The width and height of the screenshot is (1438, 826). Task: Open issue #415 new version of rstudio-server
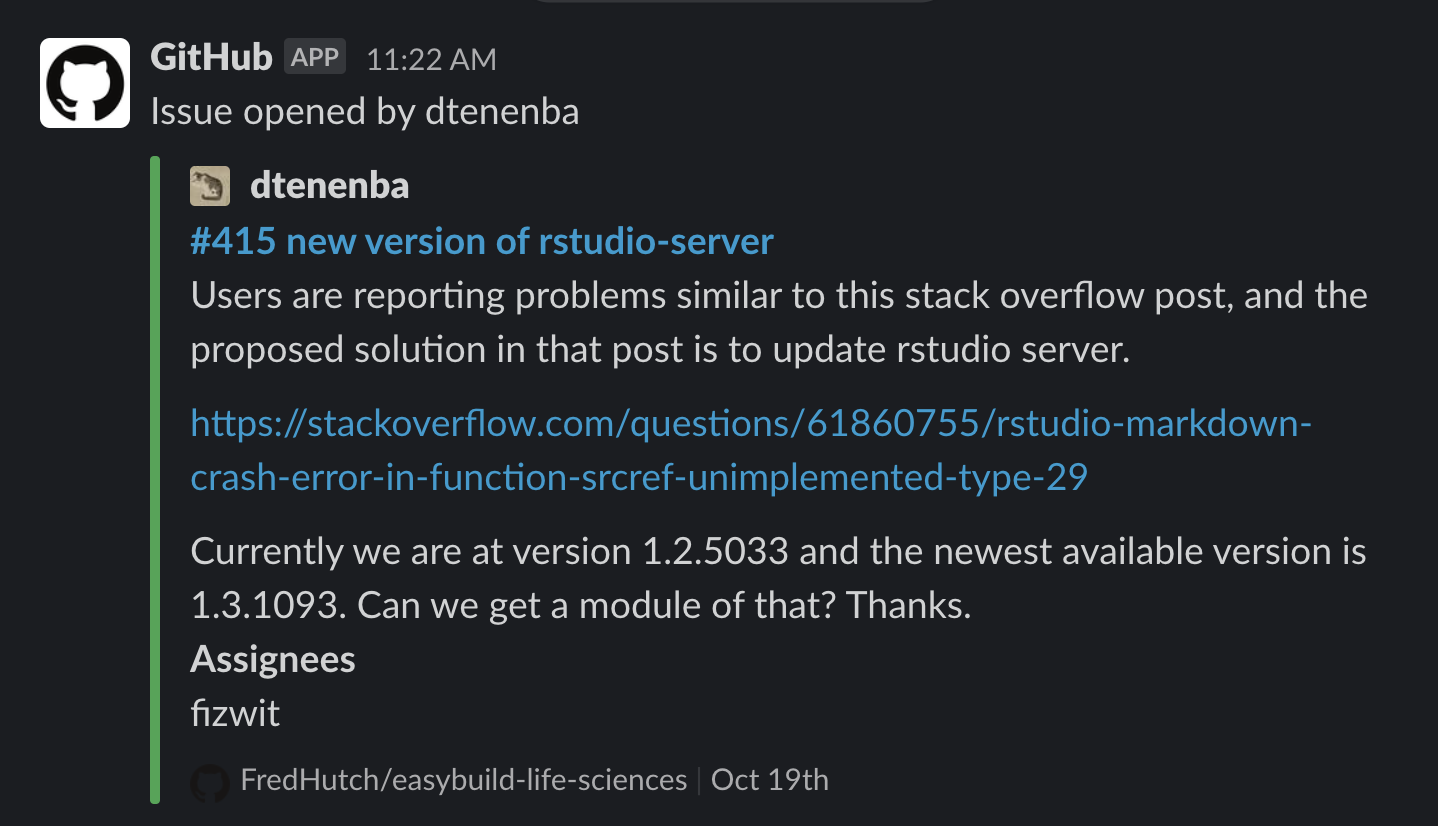(482, 241)
